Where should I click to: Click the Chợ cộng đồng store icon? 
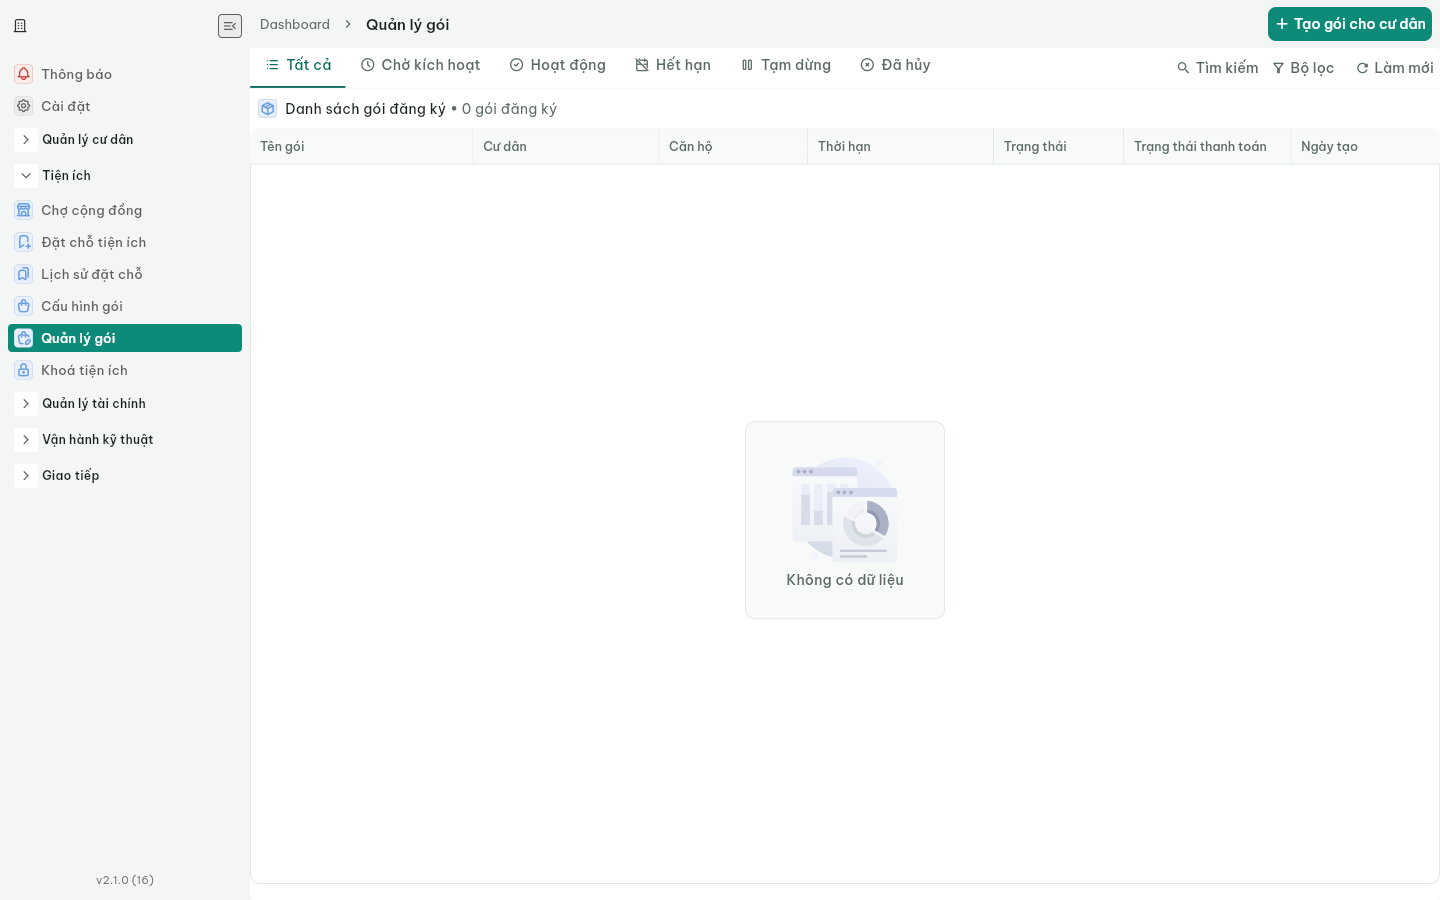(x=24, y=210)
